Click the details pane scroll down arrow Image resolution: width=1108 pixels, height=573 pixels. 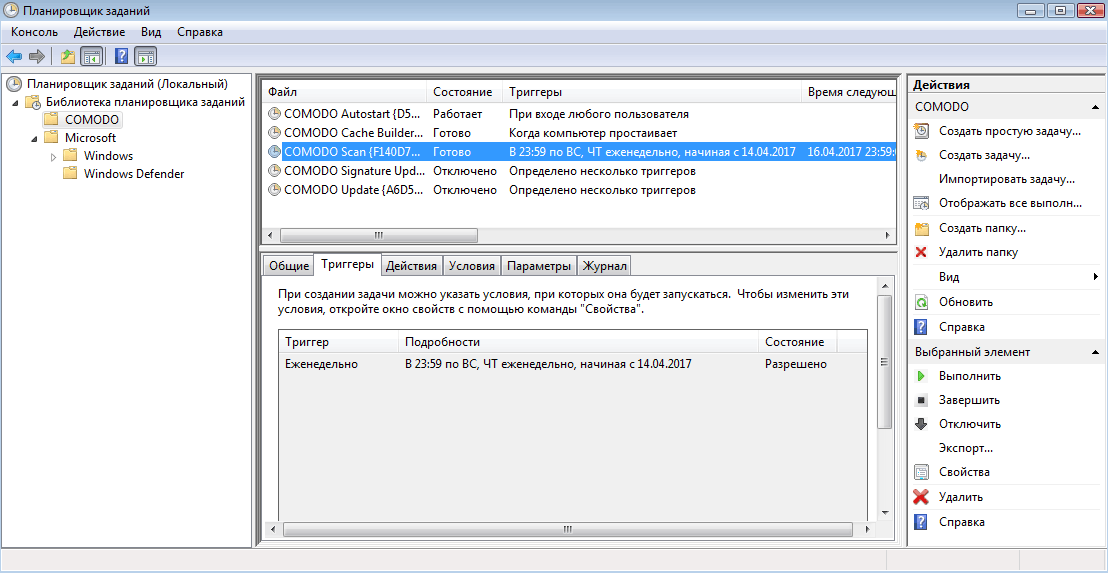click(884, 514)
